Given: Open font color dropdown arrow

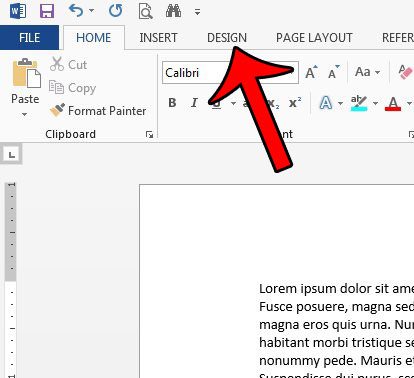Looking at the screenshot, I should pyautogui.click(x=409, y=103).
